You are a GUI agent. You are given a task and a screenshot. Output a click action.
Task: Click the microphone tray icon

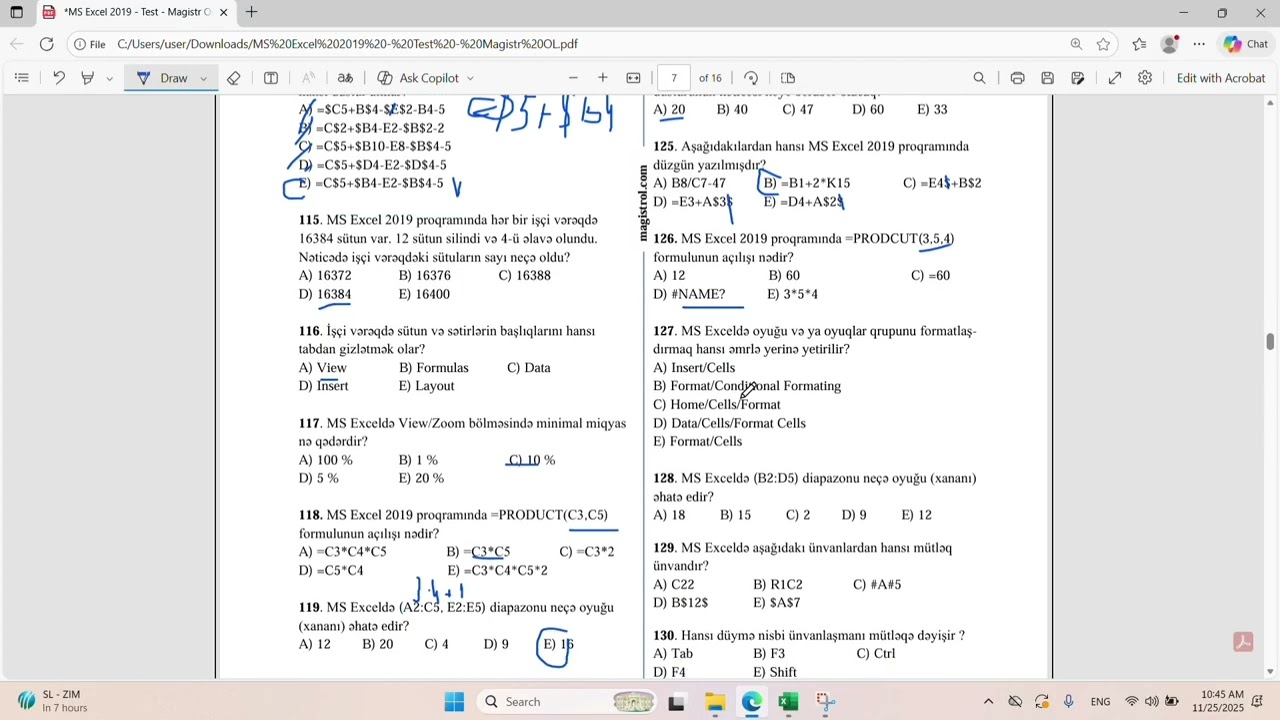(x=1069, y=702)
